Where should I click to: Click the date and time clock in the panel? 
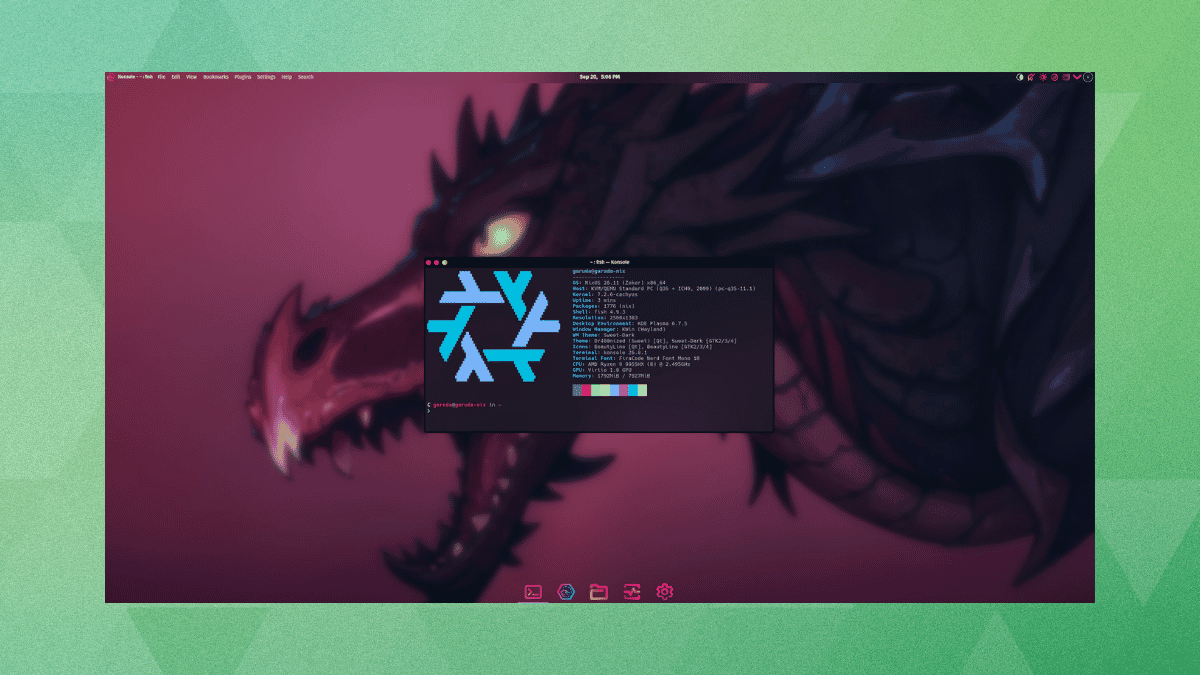tap(600, 77)
